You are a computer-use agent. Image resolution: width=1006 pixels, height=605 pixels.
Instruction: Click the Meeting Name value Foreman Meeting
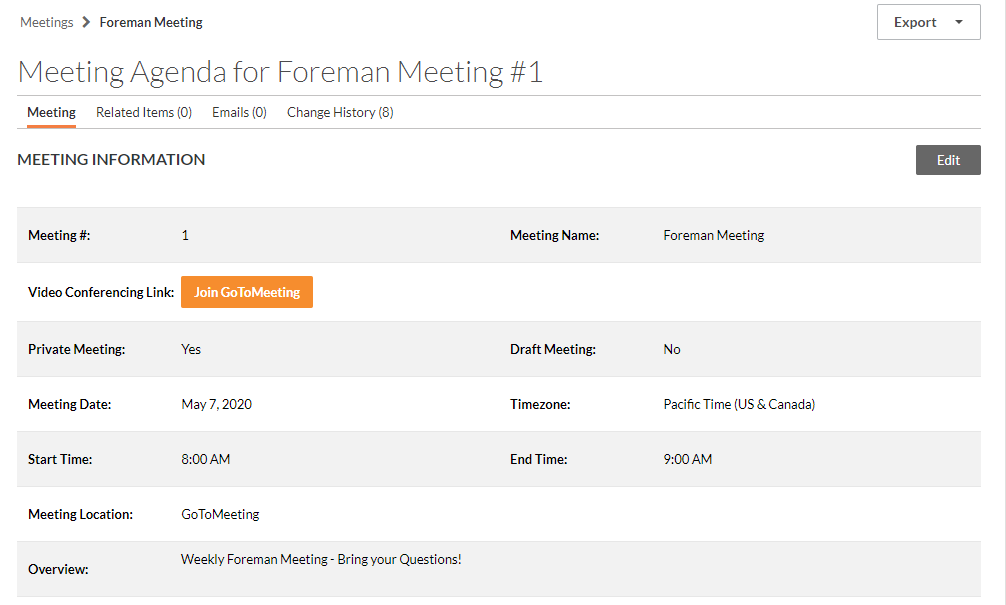[x=713, y=235]
